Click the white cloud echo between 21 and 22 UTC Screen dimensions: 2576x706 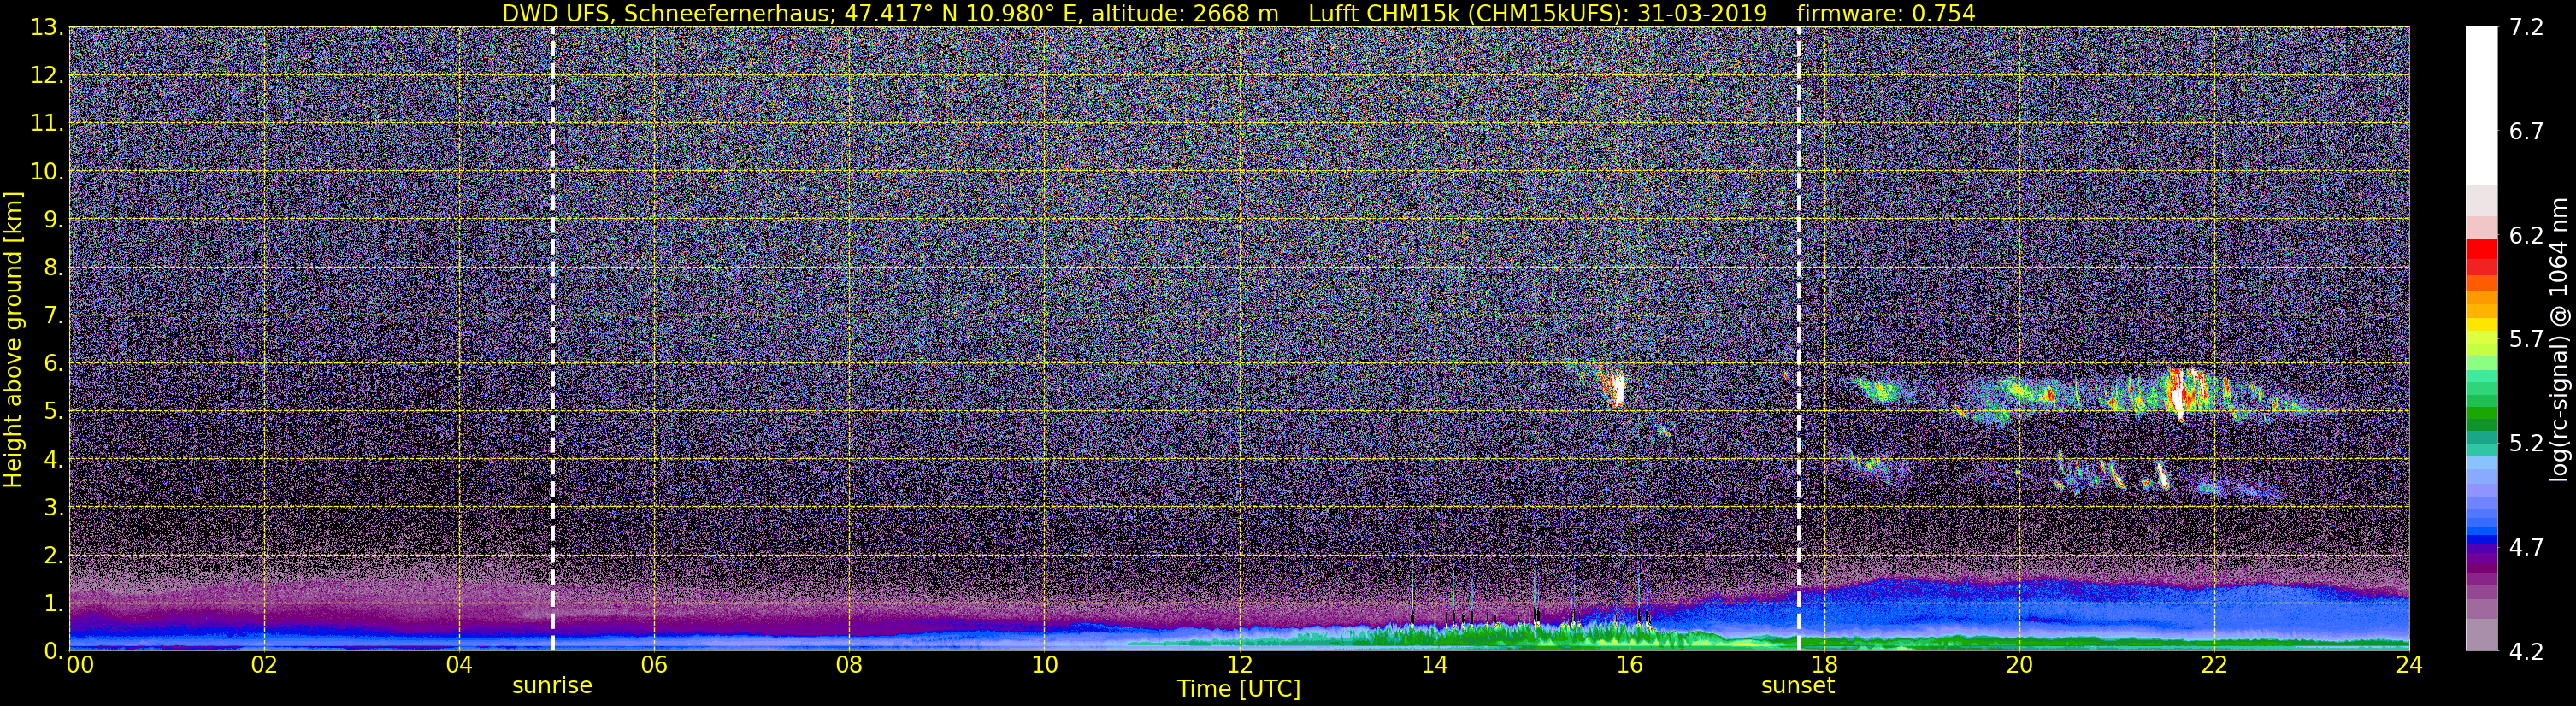[x=2177, y=395]
